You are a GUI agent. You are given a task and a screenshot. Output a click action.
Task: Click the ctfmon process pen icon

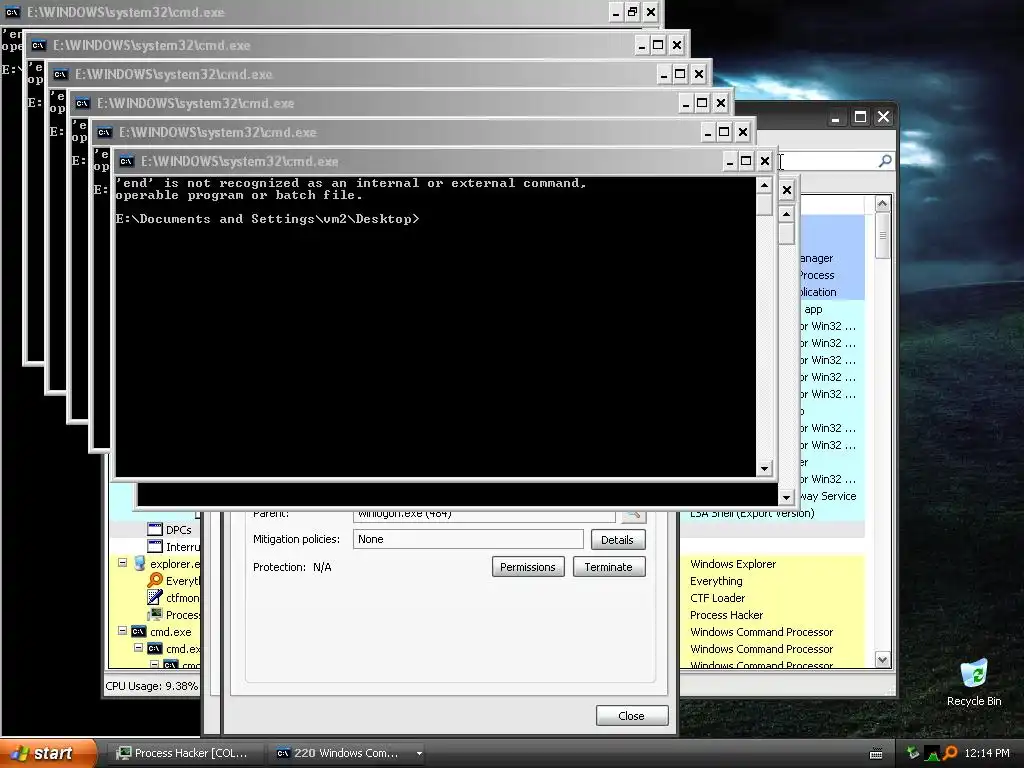(155, 597)
